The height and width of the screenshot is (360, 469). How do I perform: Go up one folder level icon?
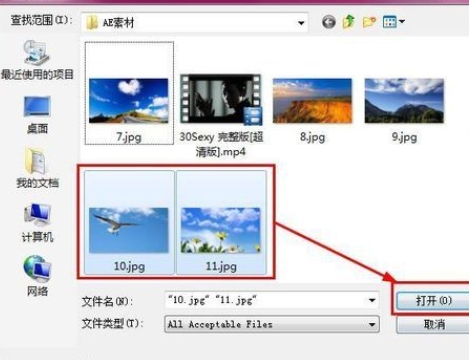click(x=349, y=22)
